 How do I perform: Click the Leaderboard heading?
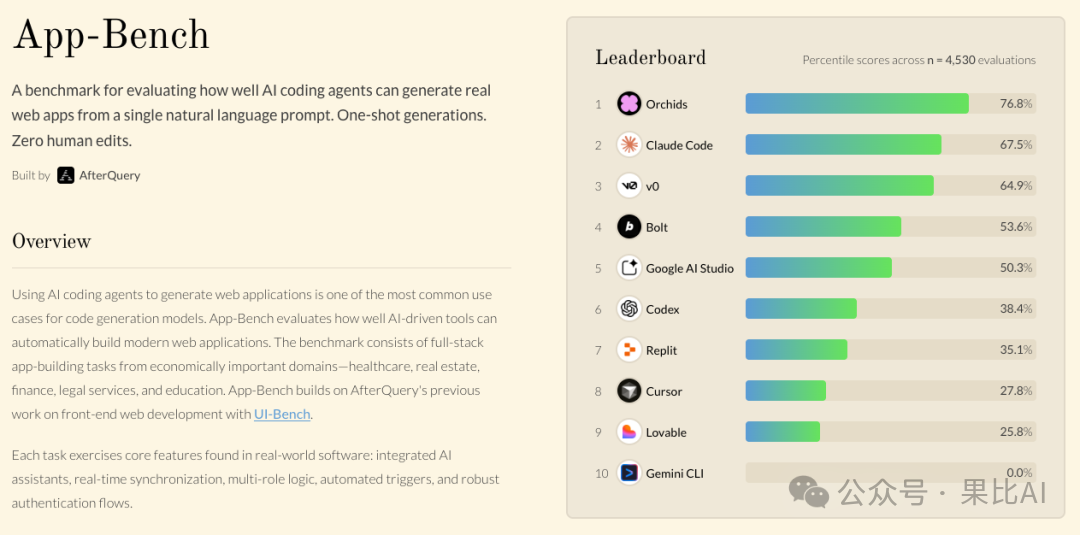coord(650,58)
